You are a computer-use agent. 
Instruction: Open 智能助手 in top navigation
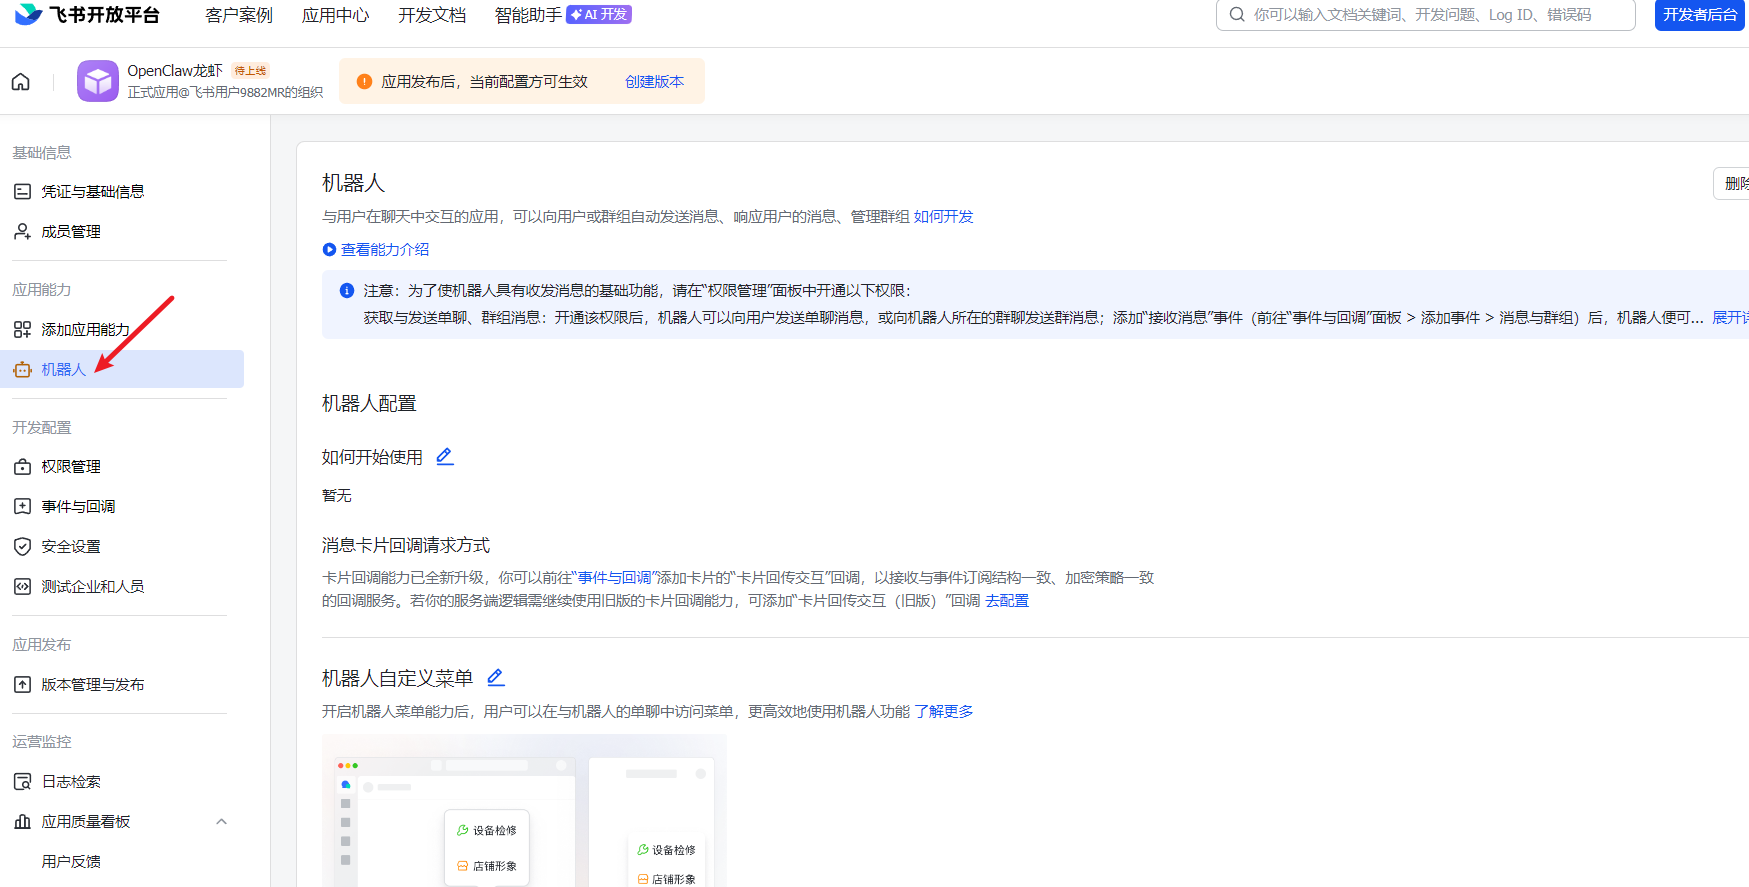(528, 15)
